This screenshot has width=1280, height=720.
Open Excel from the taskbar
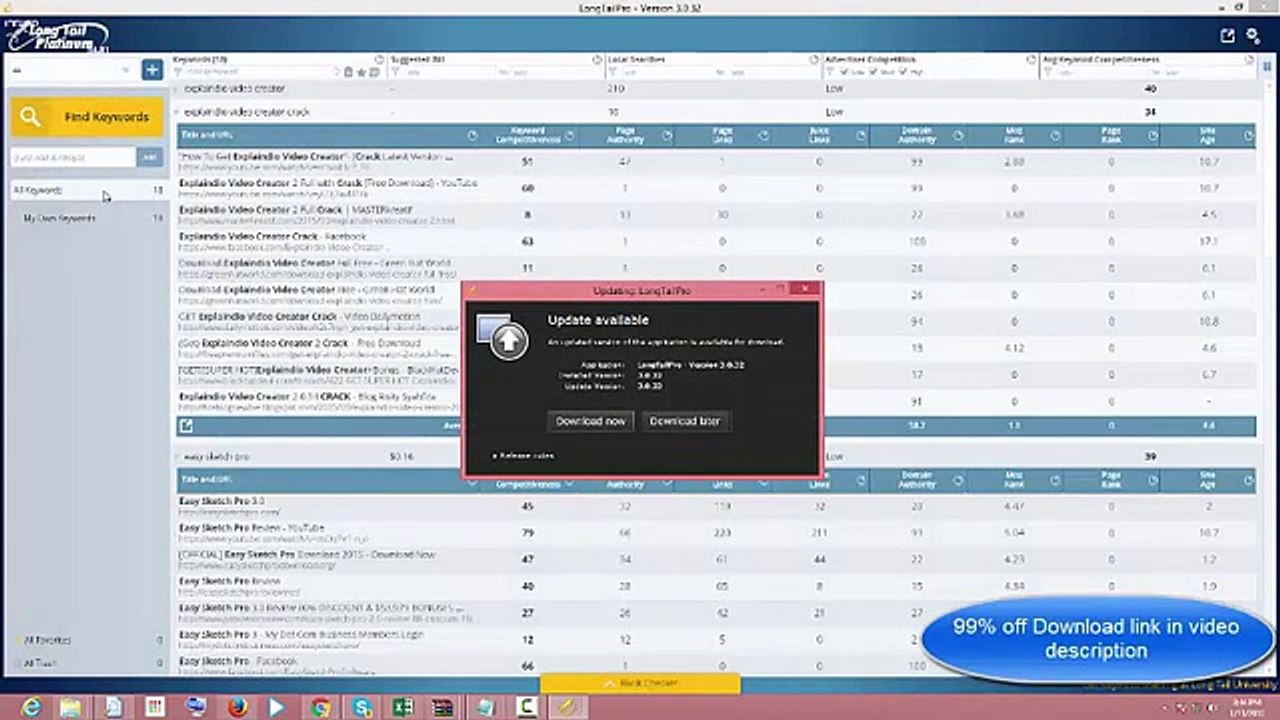[402, 707]
